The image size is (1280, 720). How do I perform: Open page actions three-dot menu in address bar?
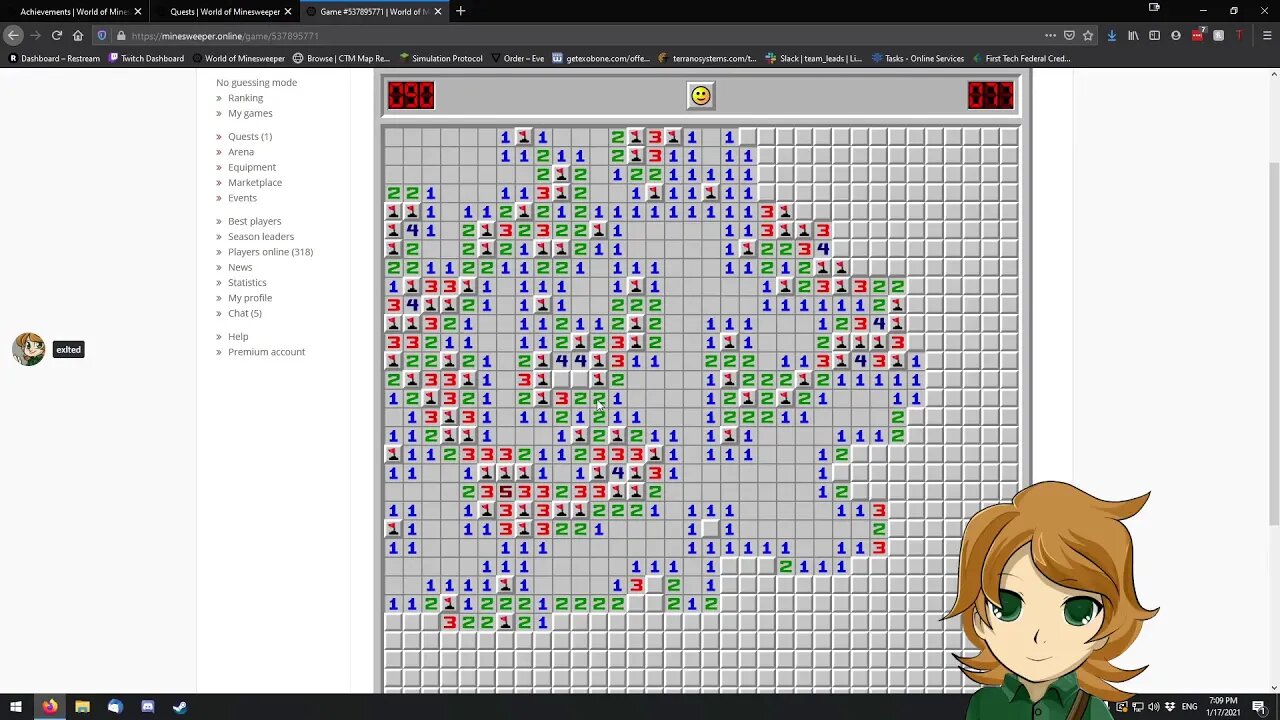pos(1050,35)
